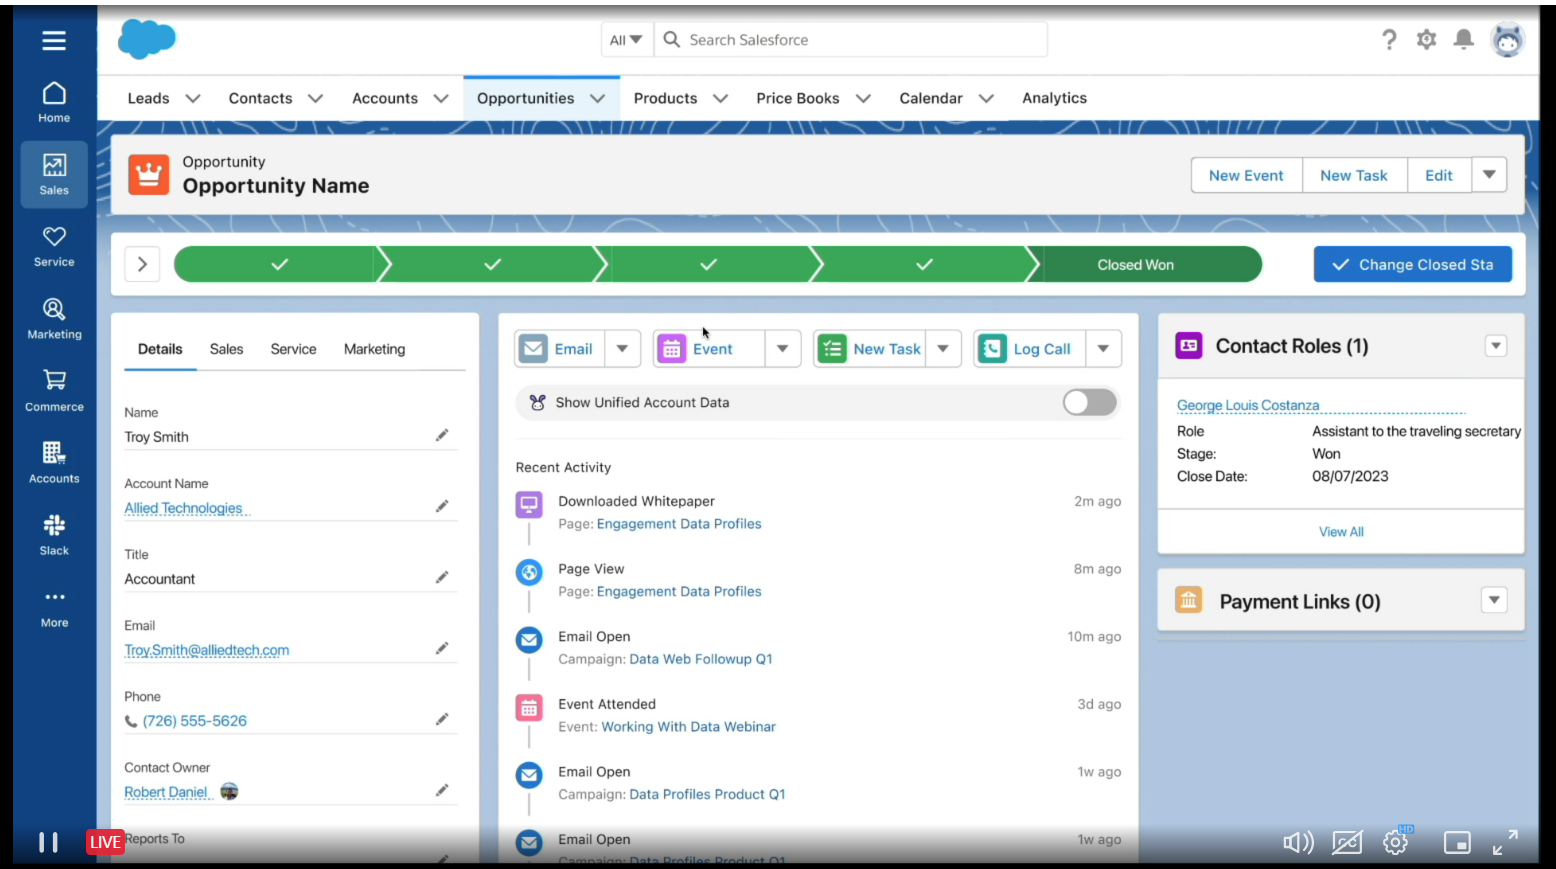This screenshot has height=869, width=1556.
Task: Toggle the video volume speaker
Action: pyautogui.click(x=1298, y=843)
